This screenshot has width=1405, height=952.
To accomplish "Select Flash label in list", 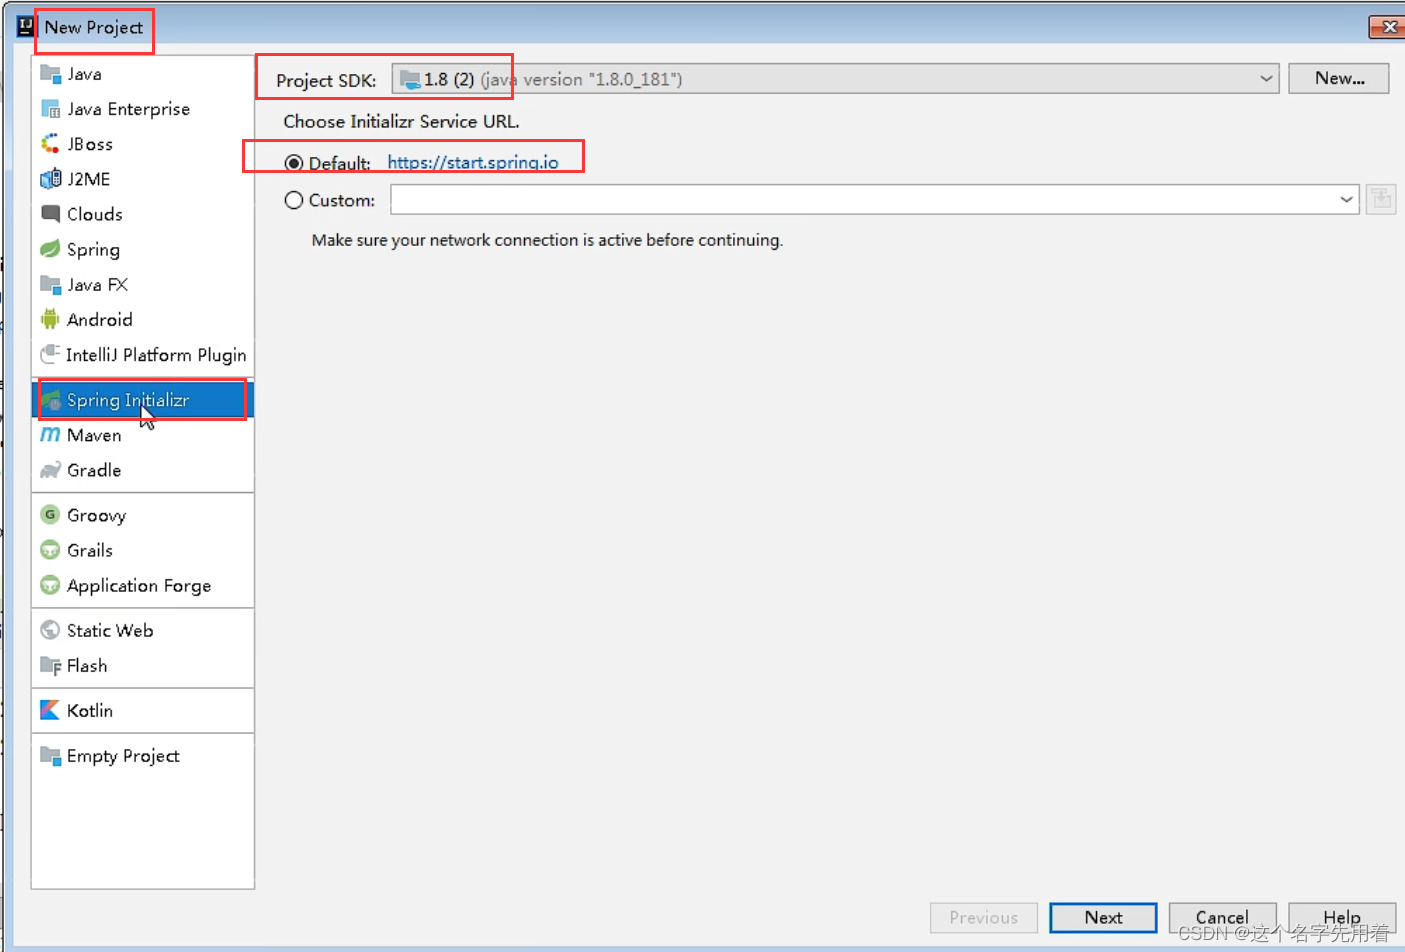I will [x=87, y=665].
